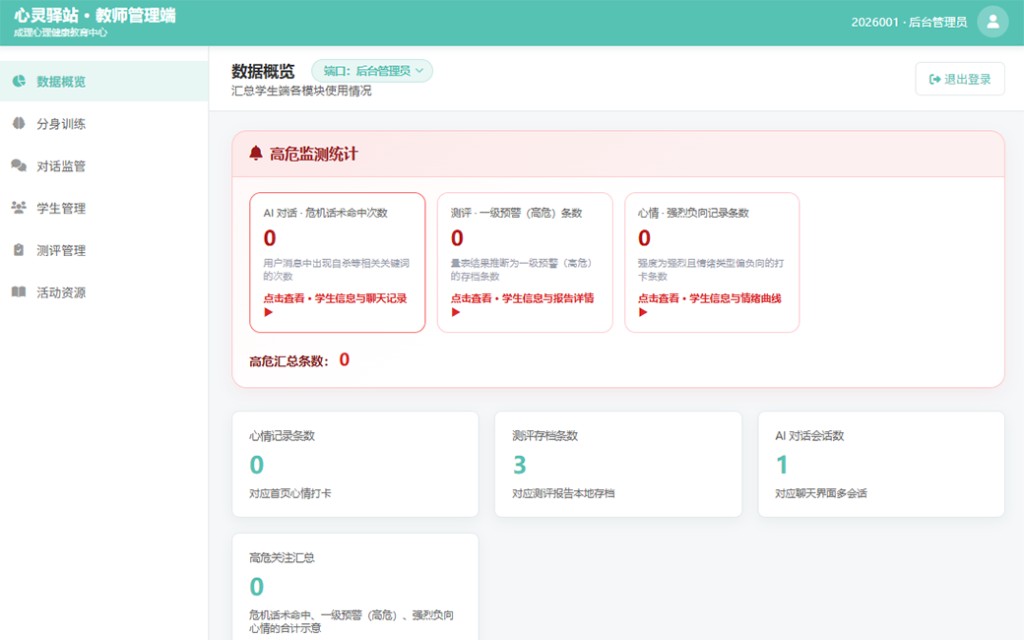Click the 汇总学生端各模块使用情况 subtitle
The image size is (1024, 640).
pos(301,91)
